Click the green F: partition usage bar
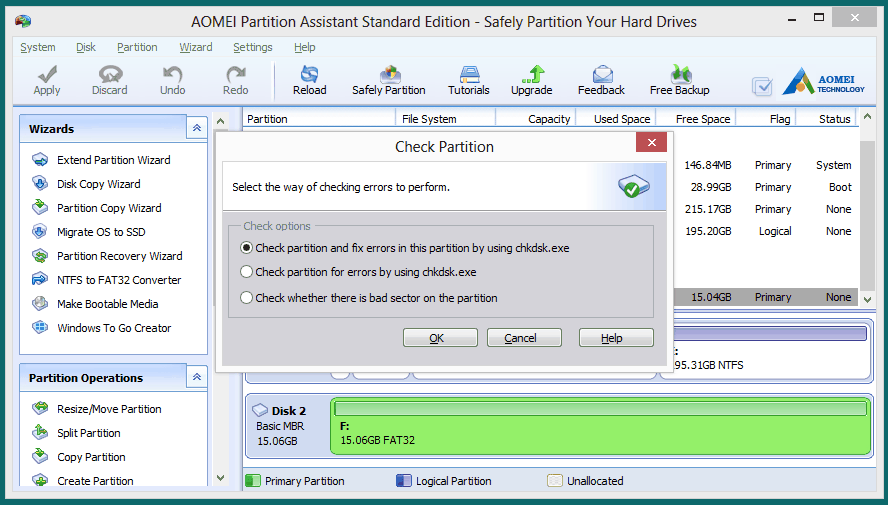This screenshot has height=505, width=888. click(x=600, y=409)
